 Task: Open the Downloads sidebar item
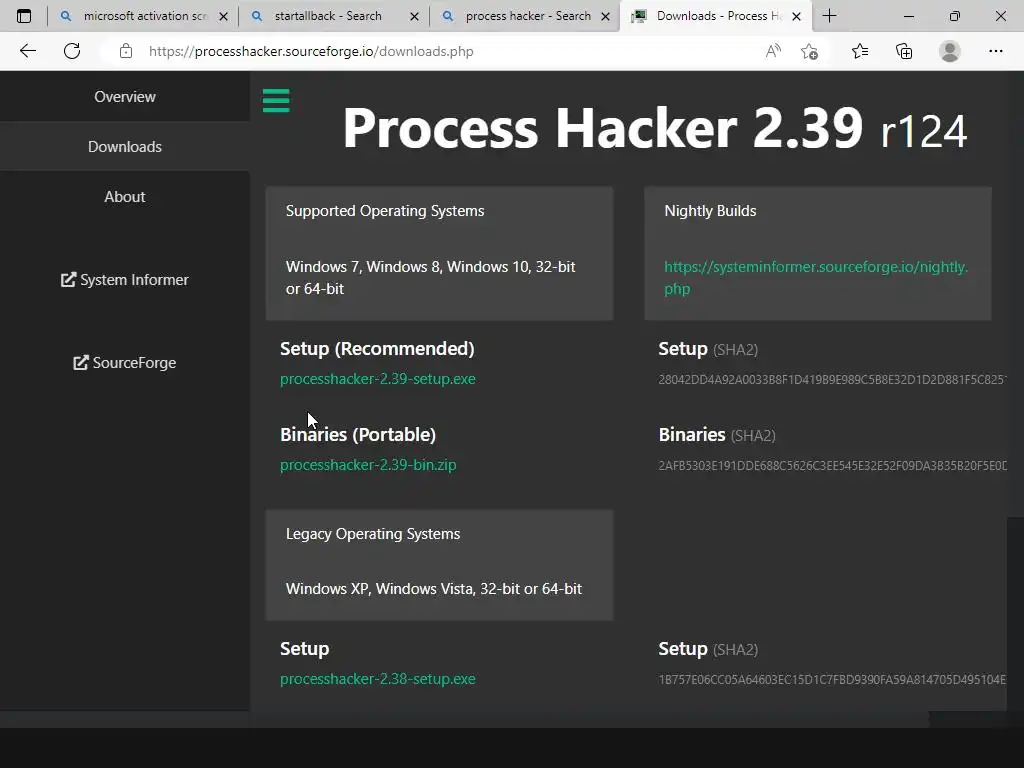click(x=125, y=146)
